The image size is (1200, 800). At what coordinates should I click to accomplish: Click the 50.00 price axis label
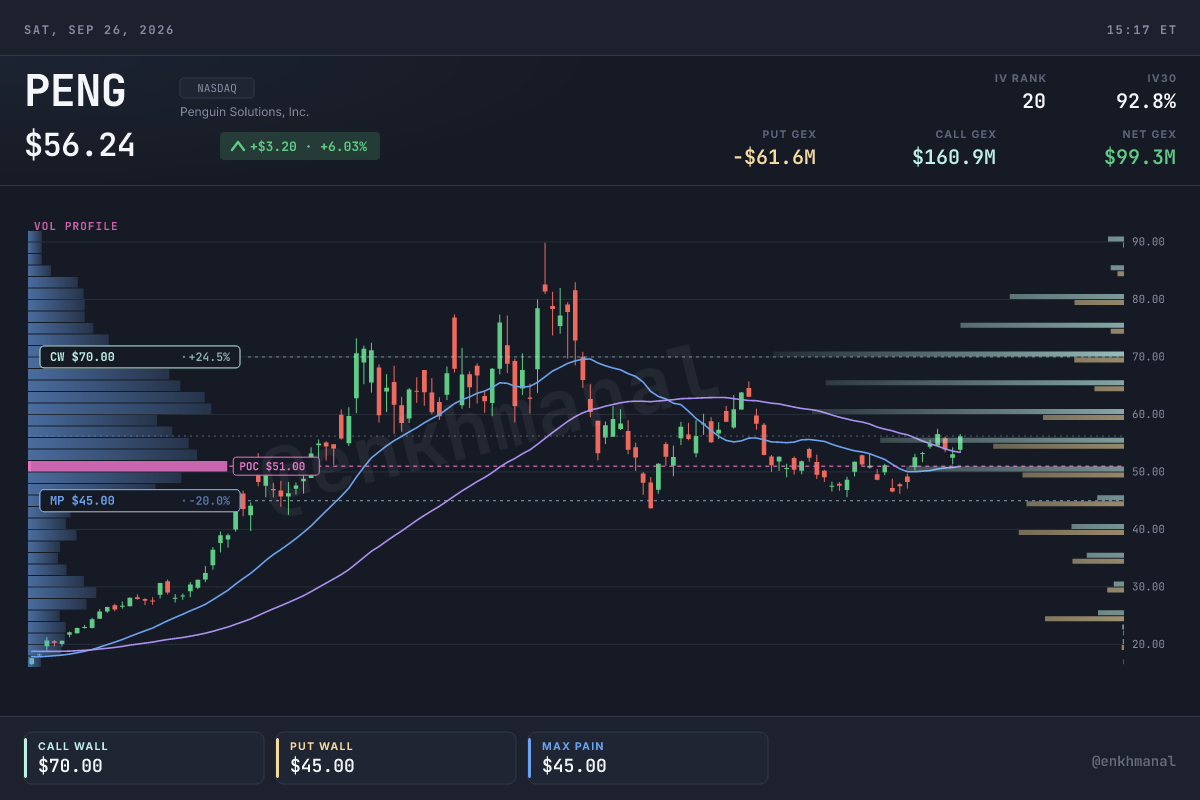pos(1149,472)
